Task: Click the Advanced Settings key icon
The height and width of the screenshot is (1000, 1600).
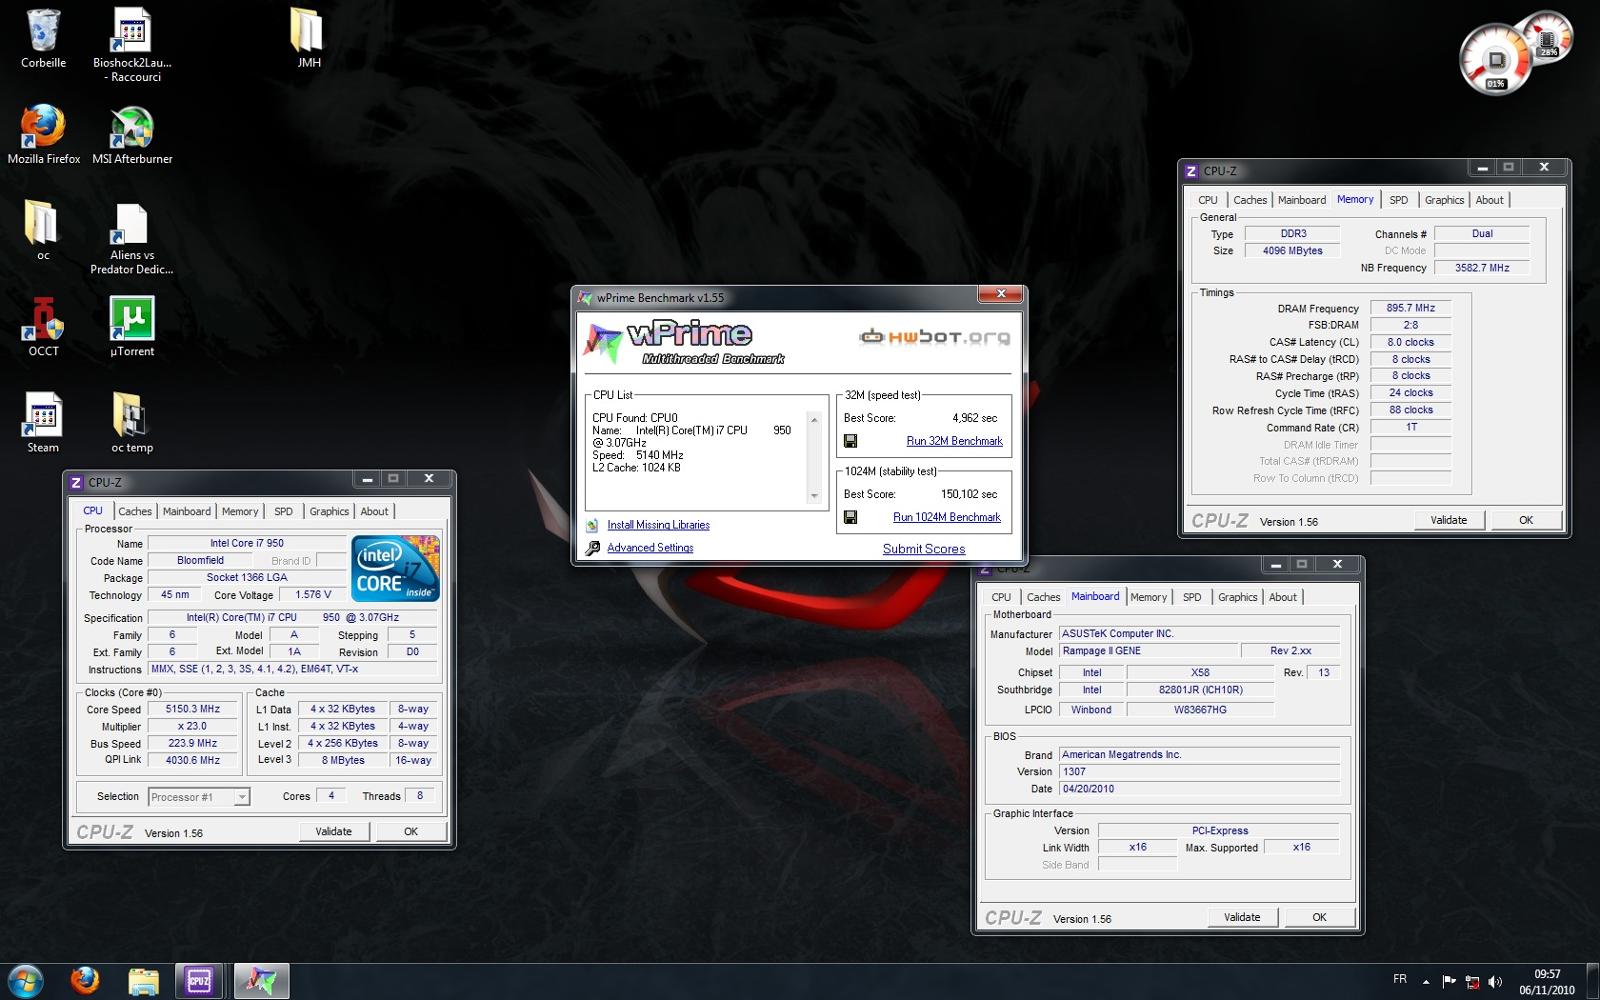Action: tap(593, 548)
